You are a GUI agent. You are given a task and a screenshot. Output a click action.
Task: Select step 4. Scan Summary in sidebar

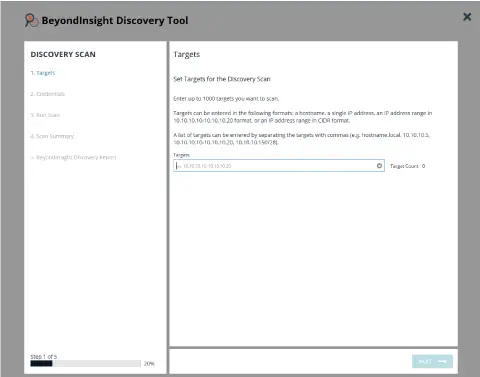coord(52,136)
